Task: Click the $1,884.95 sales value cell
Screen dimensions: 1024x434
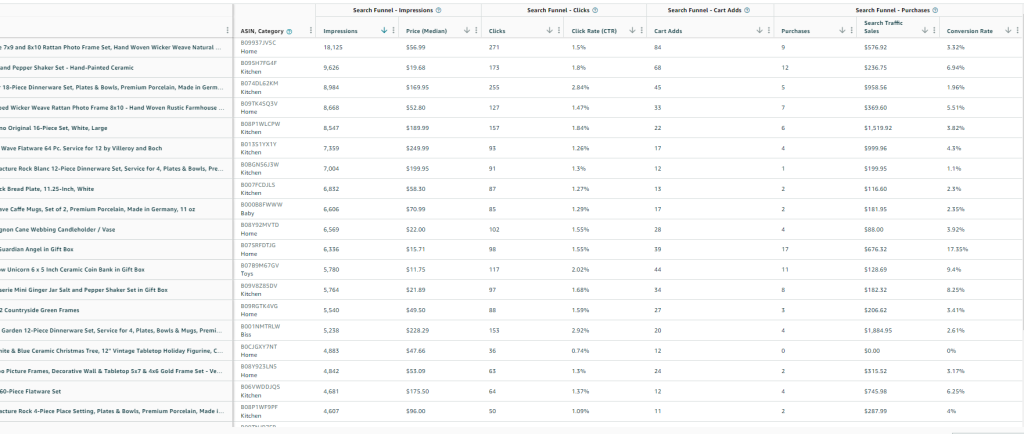Action: click(x=880, y=329)
